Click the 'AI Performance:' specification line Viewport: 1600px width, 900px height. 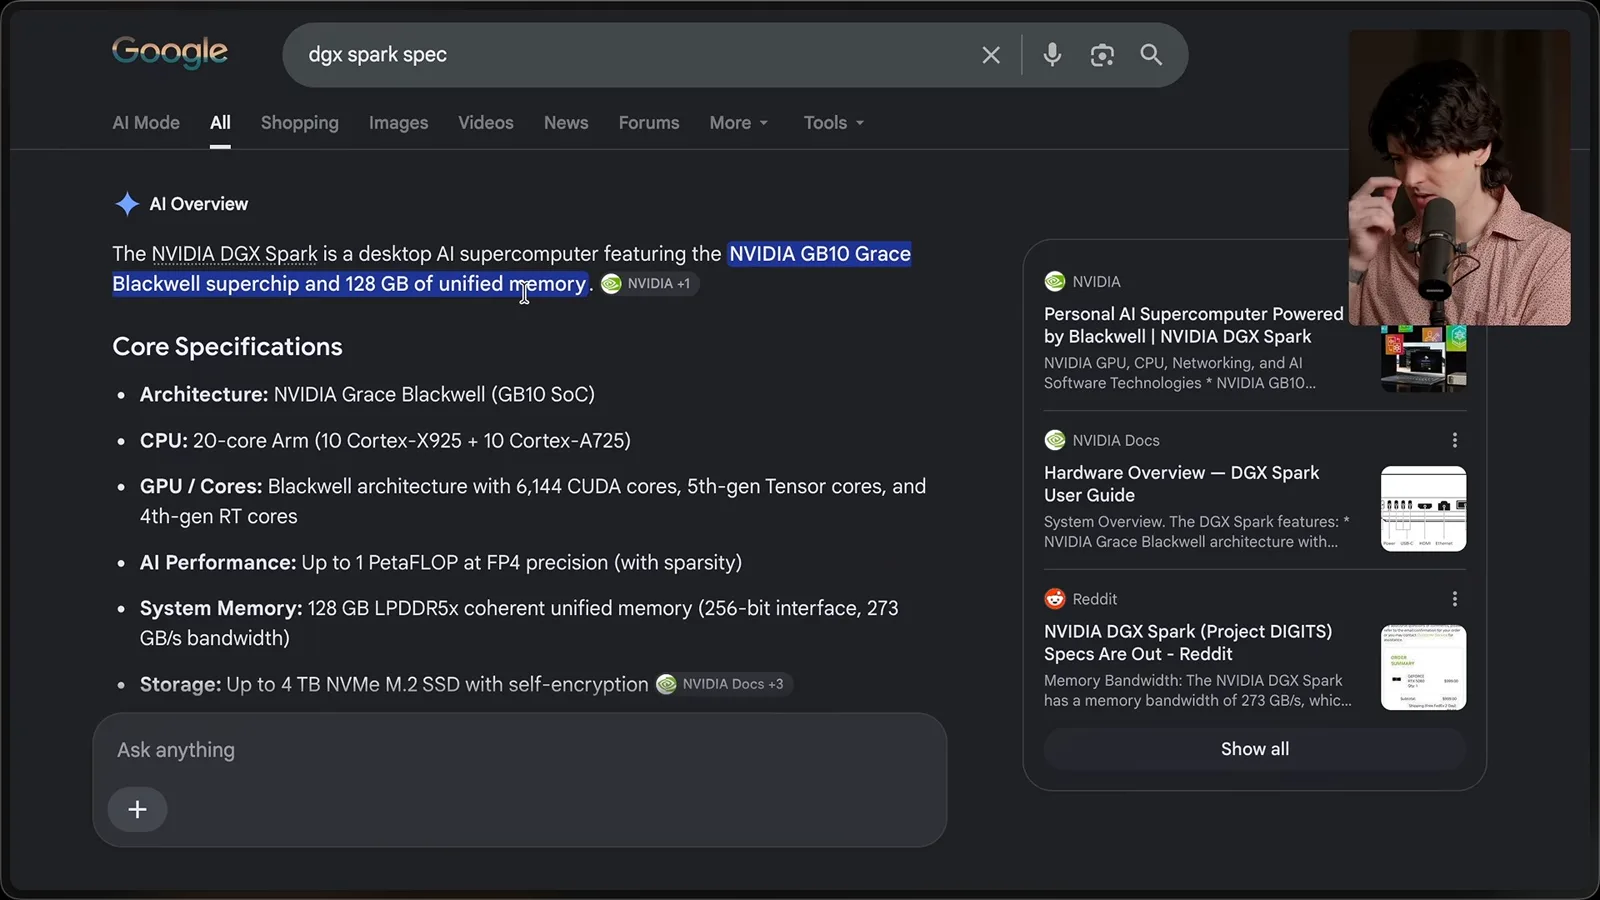tap(441, 563)
